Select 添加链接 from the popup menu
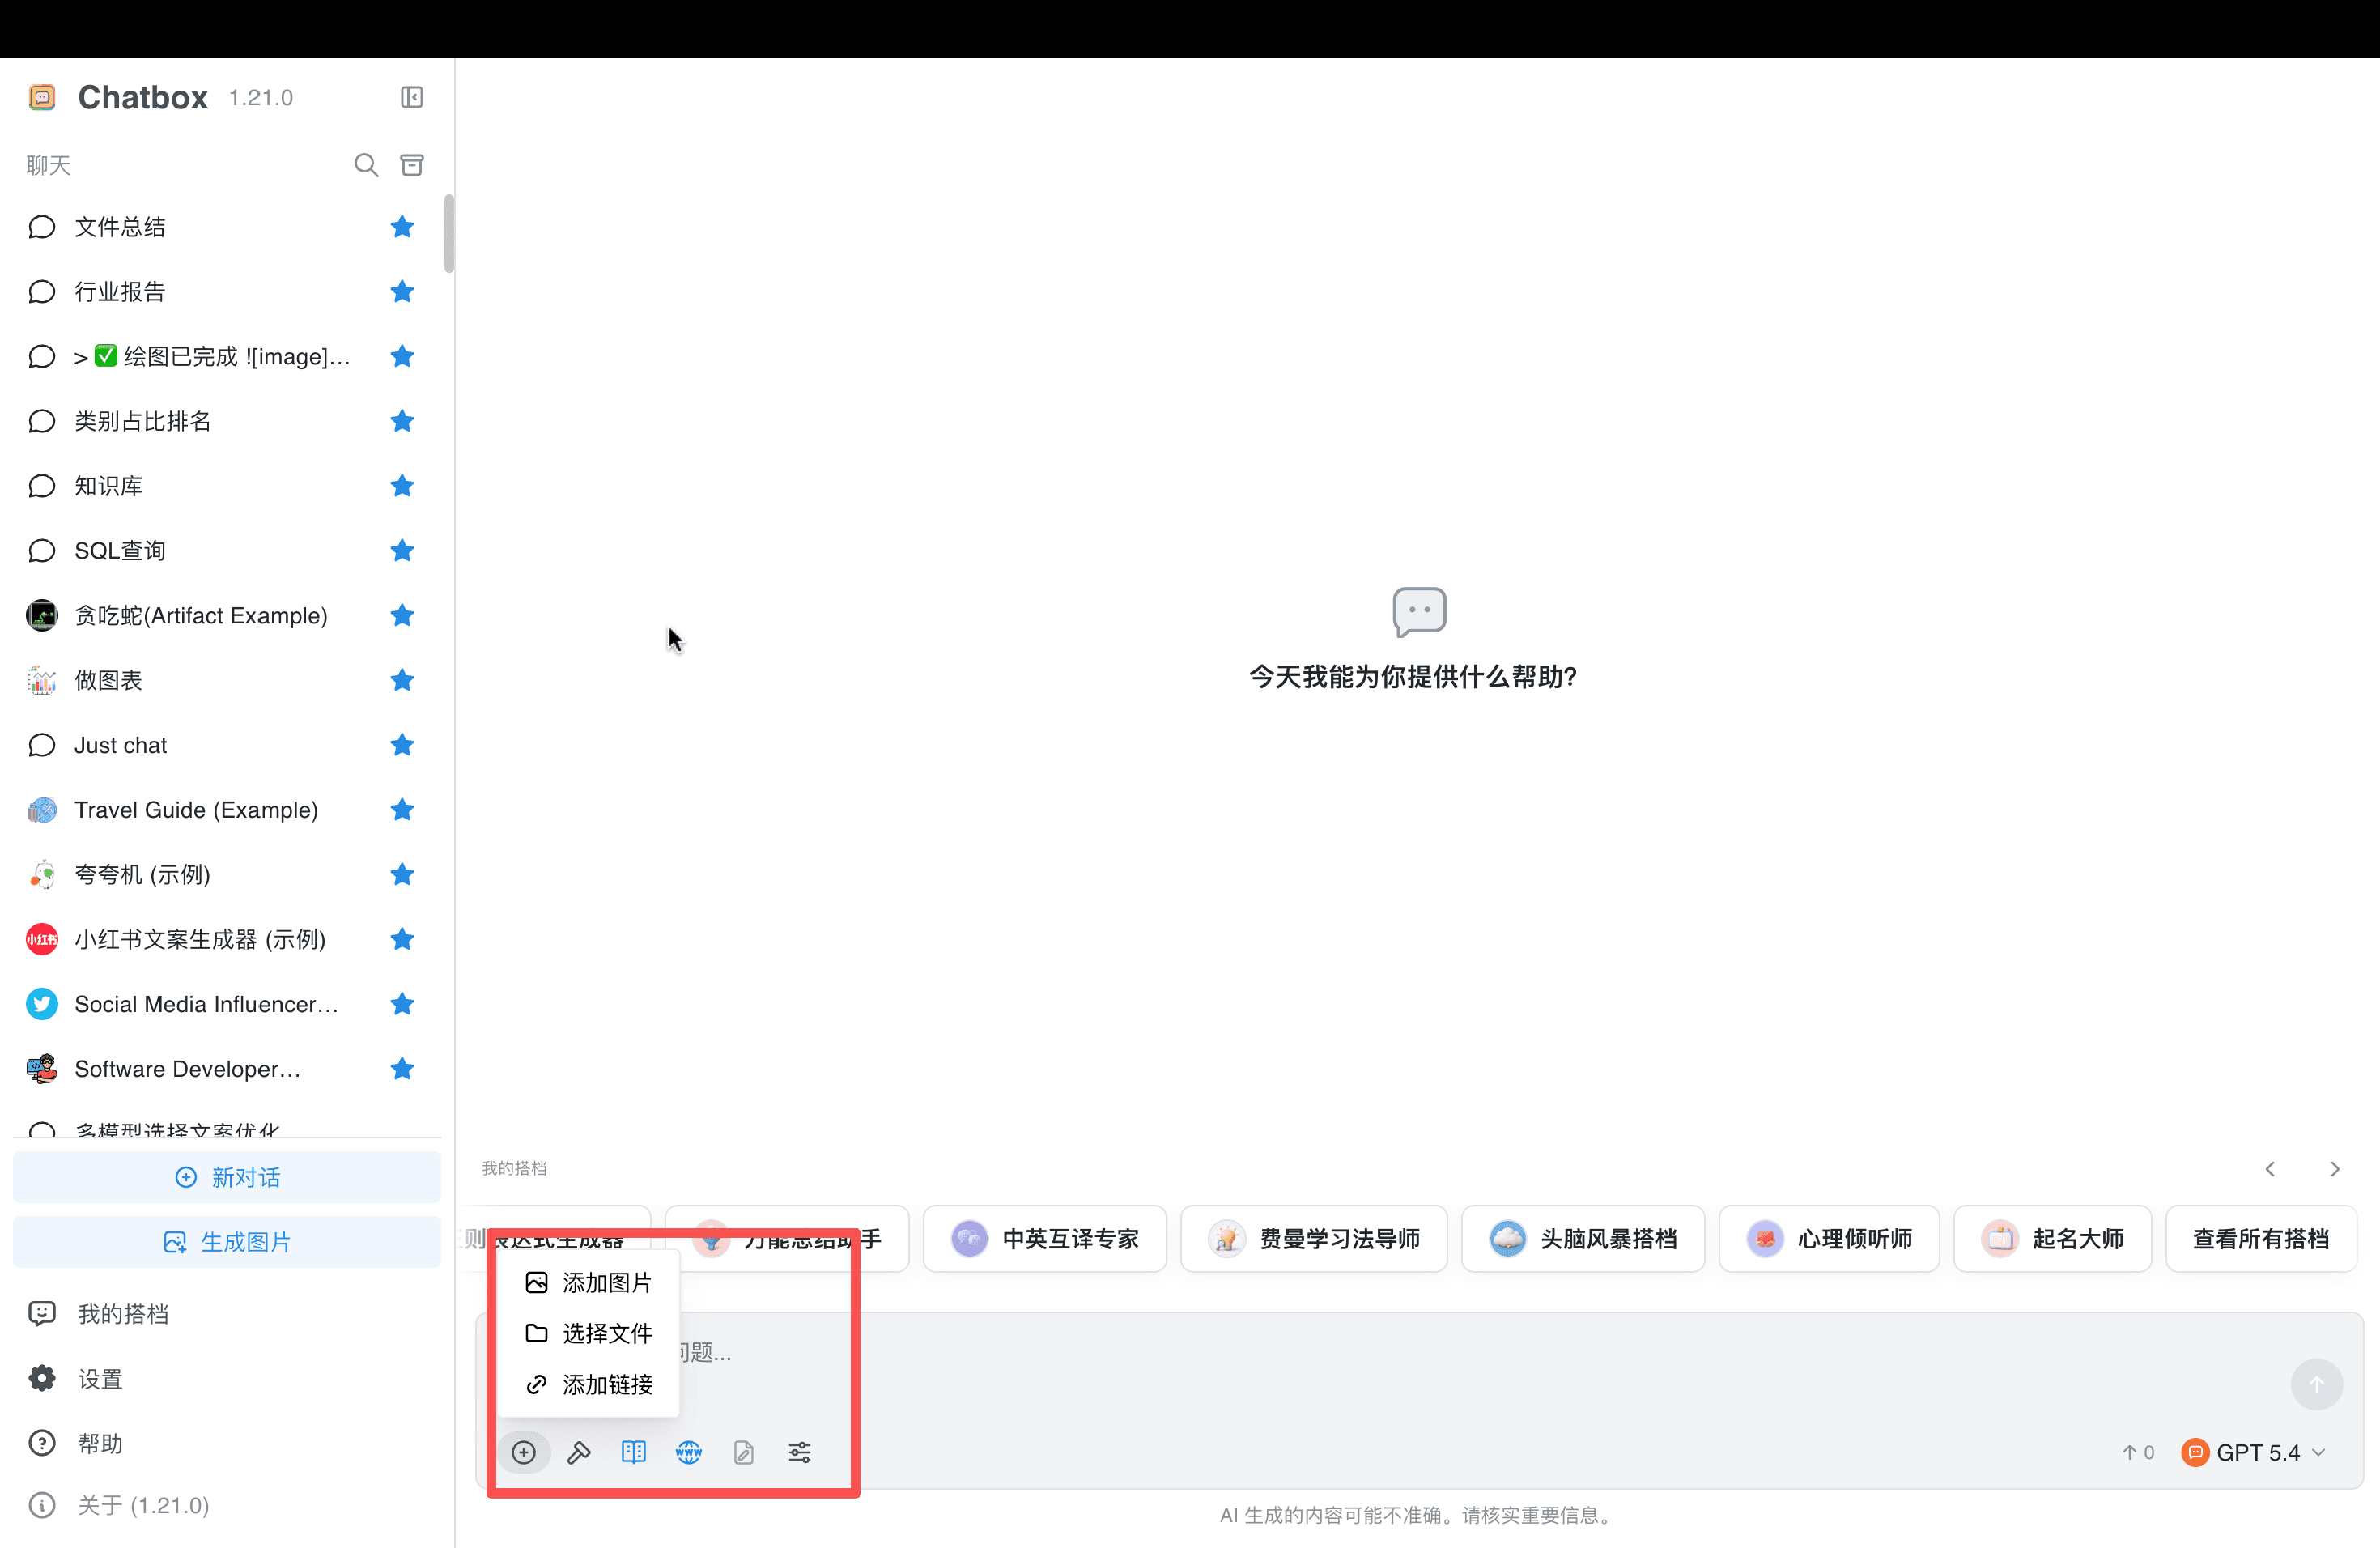Viewport: 2380px width, 1548px height. pyautogui.click(x=589, y=1384)
